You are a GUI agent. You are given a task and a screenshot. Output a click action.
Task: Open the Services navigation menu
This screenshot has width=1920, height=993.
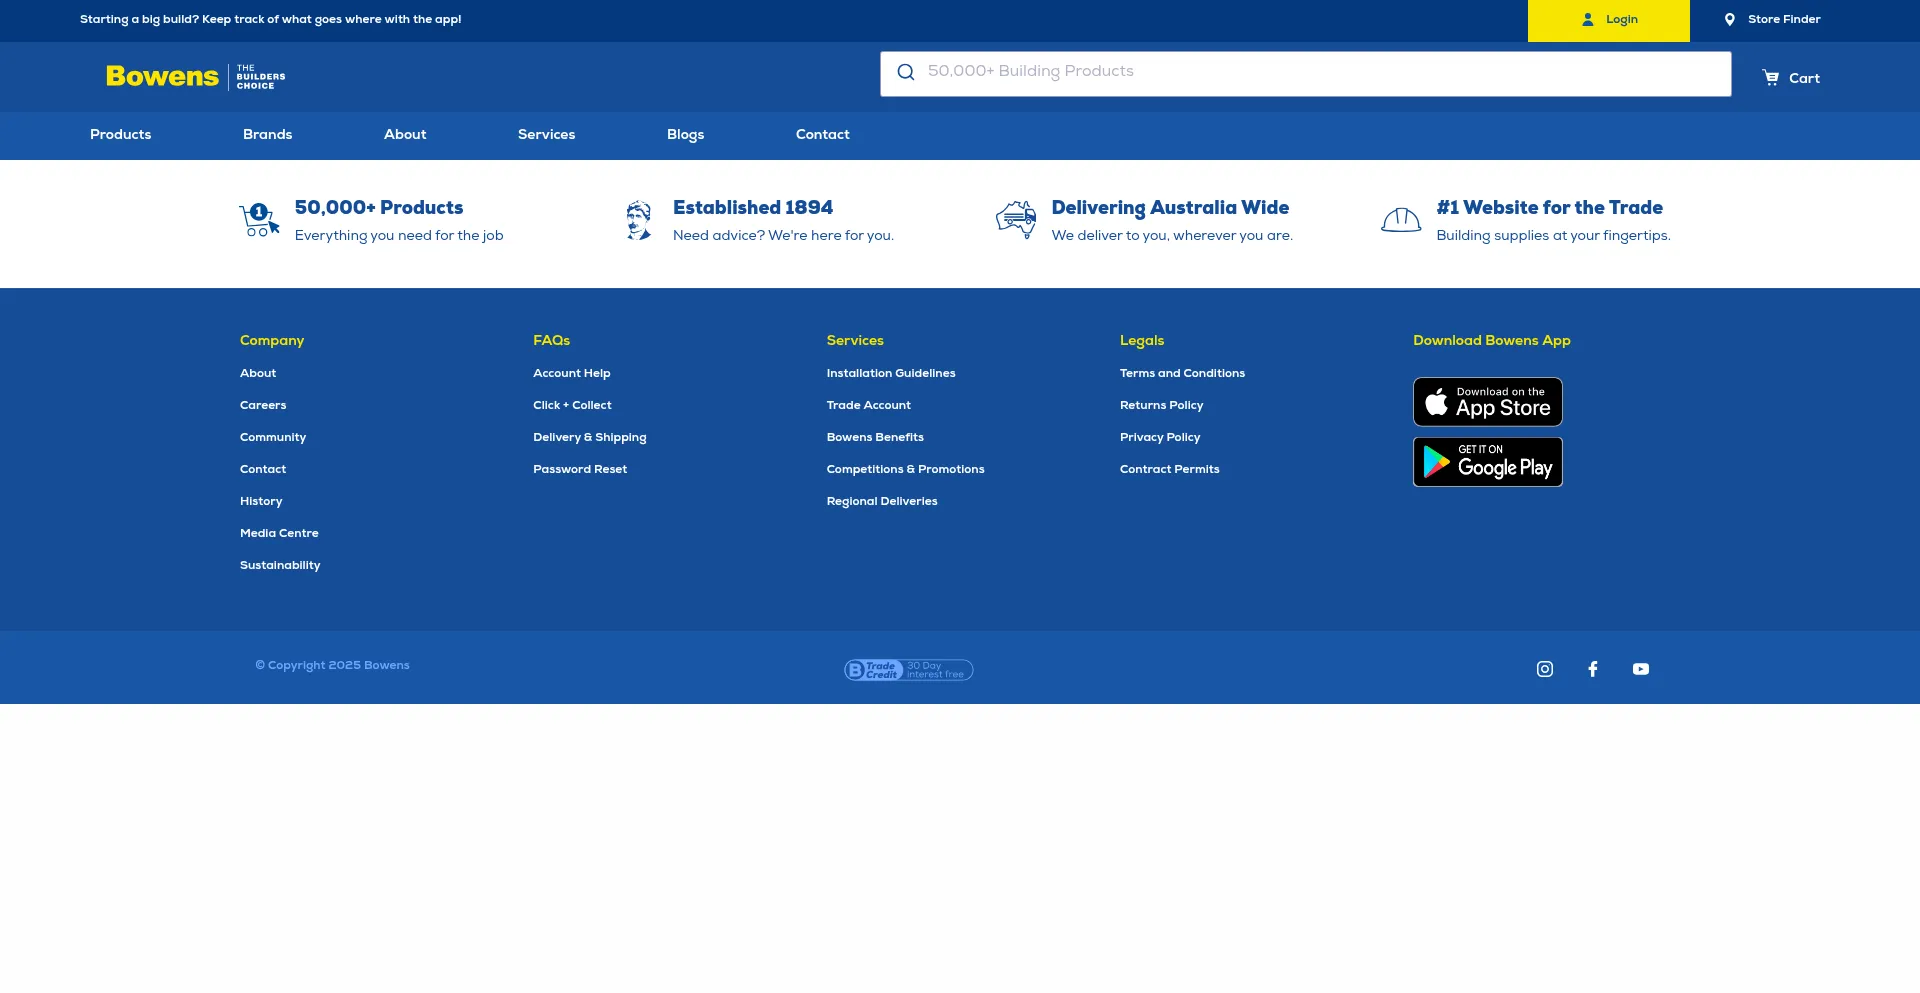546,135
